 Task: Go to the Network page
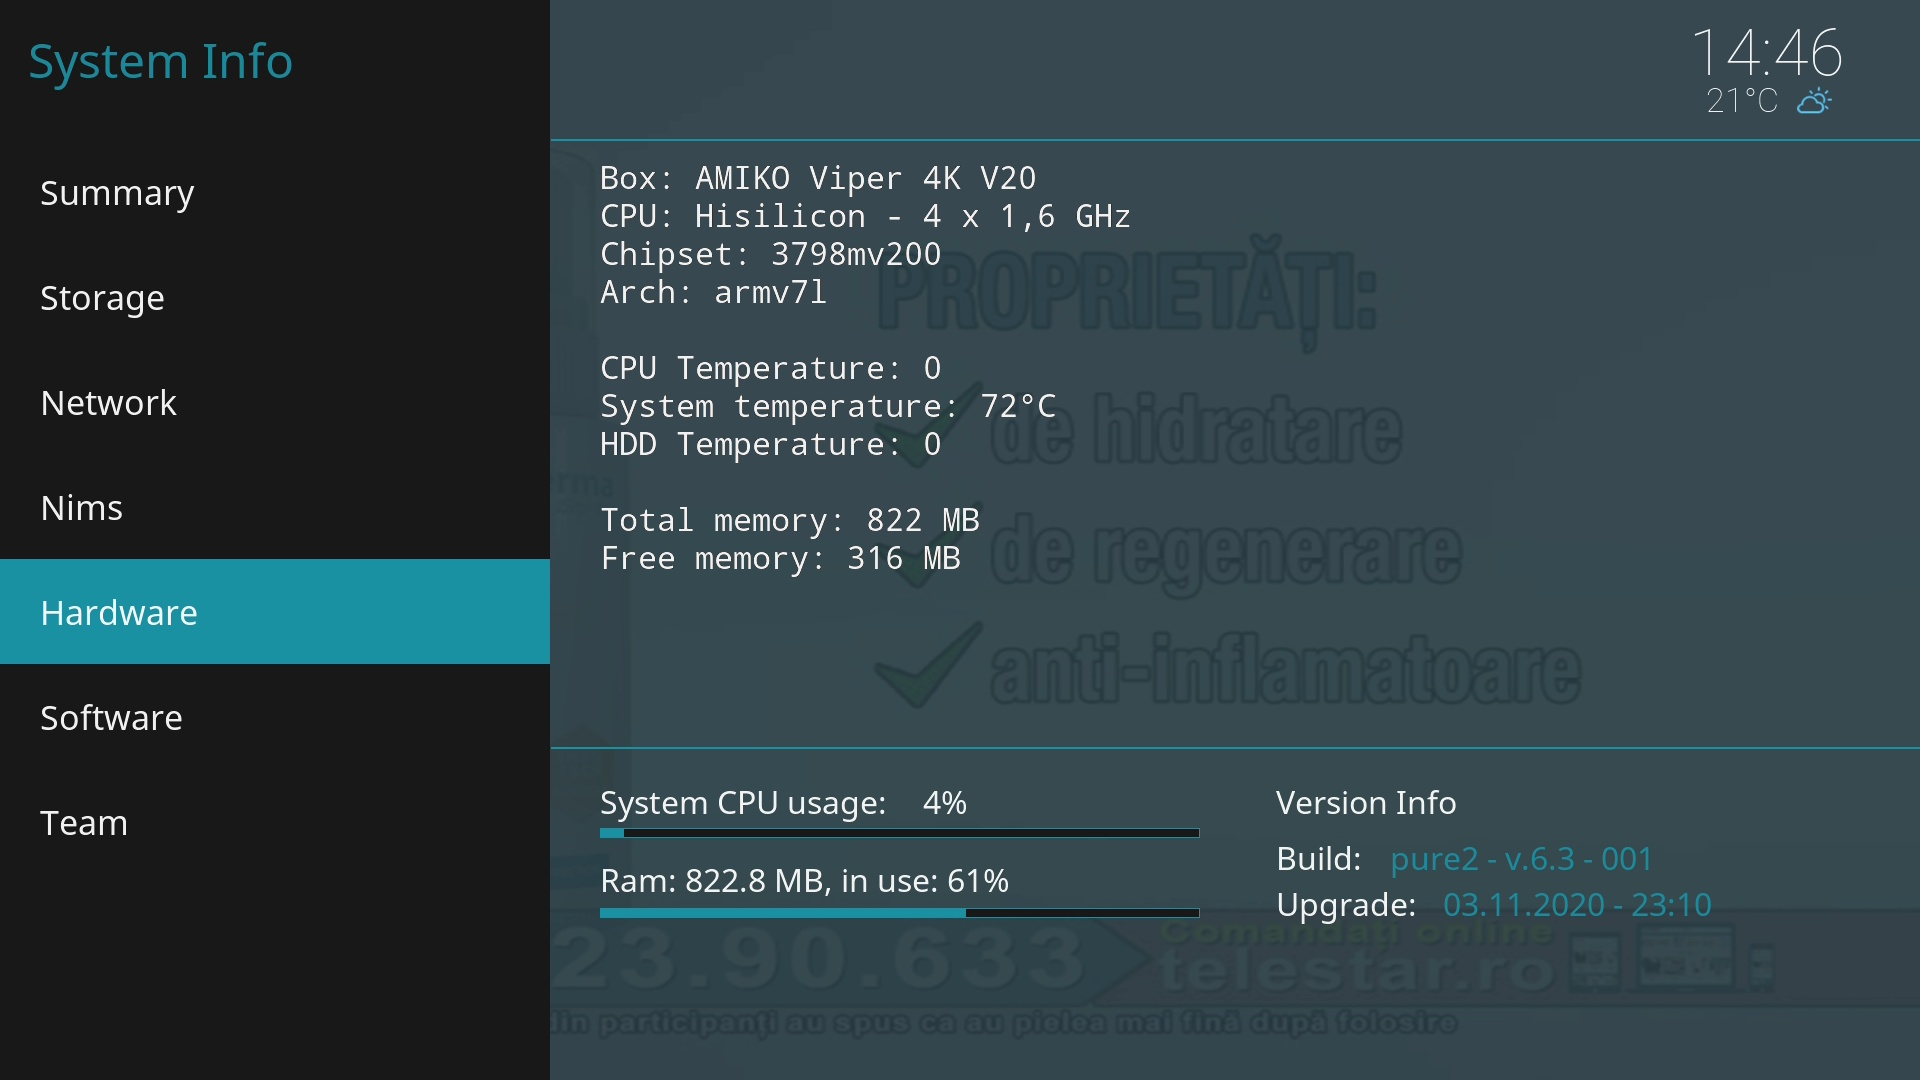[x=108, y=403]
